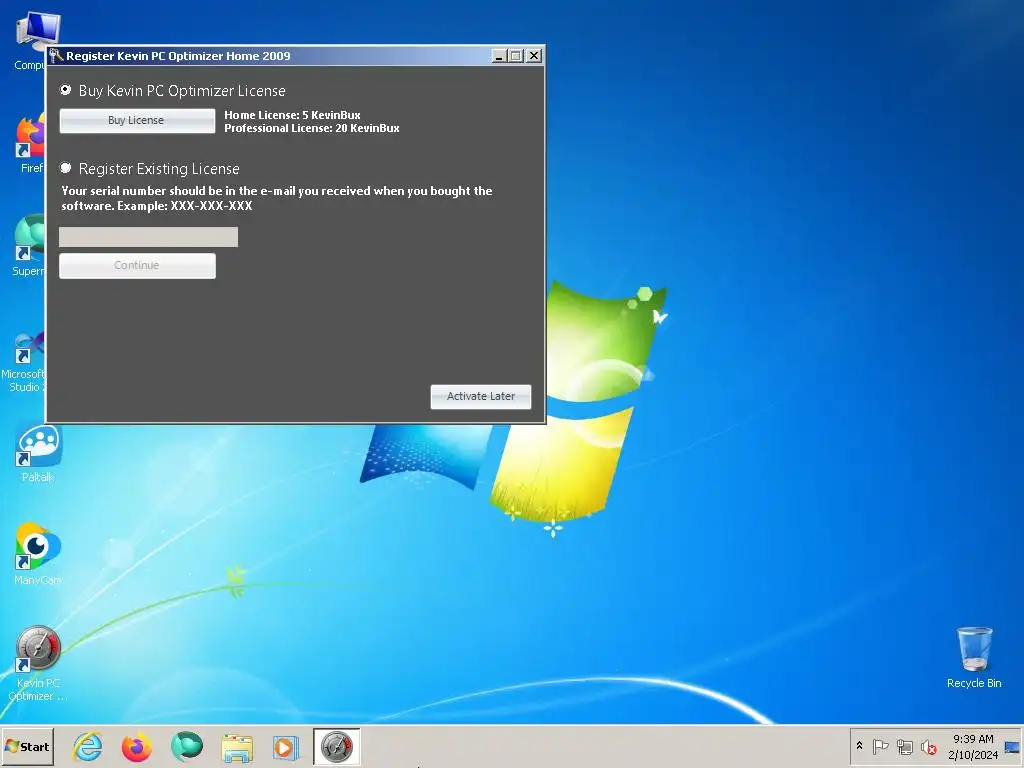Open Windows Explorer folder from taskbar

coord(236,746)
